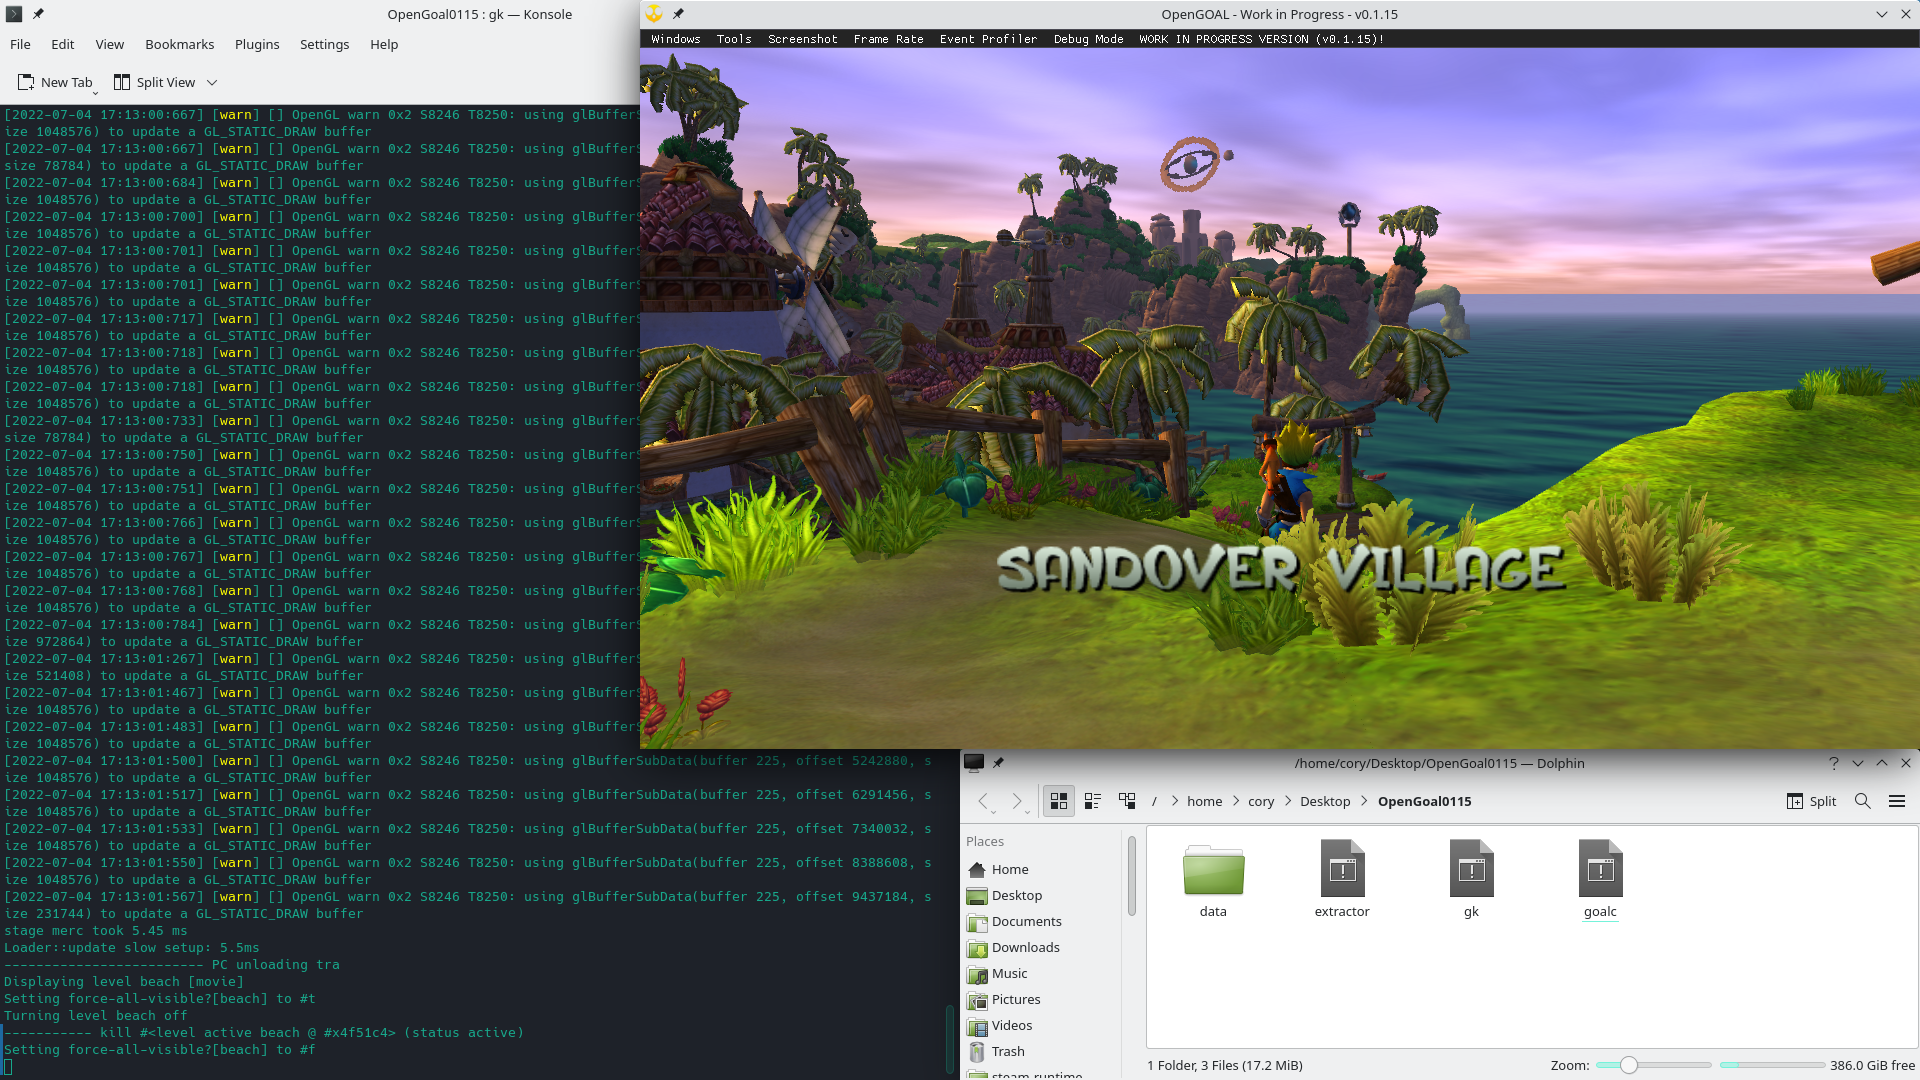Click the Places panel scrollbar
This screenshot has width=1920, height=1080.
click(1131, 876)
